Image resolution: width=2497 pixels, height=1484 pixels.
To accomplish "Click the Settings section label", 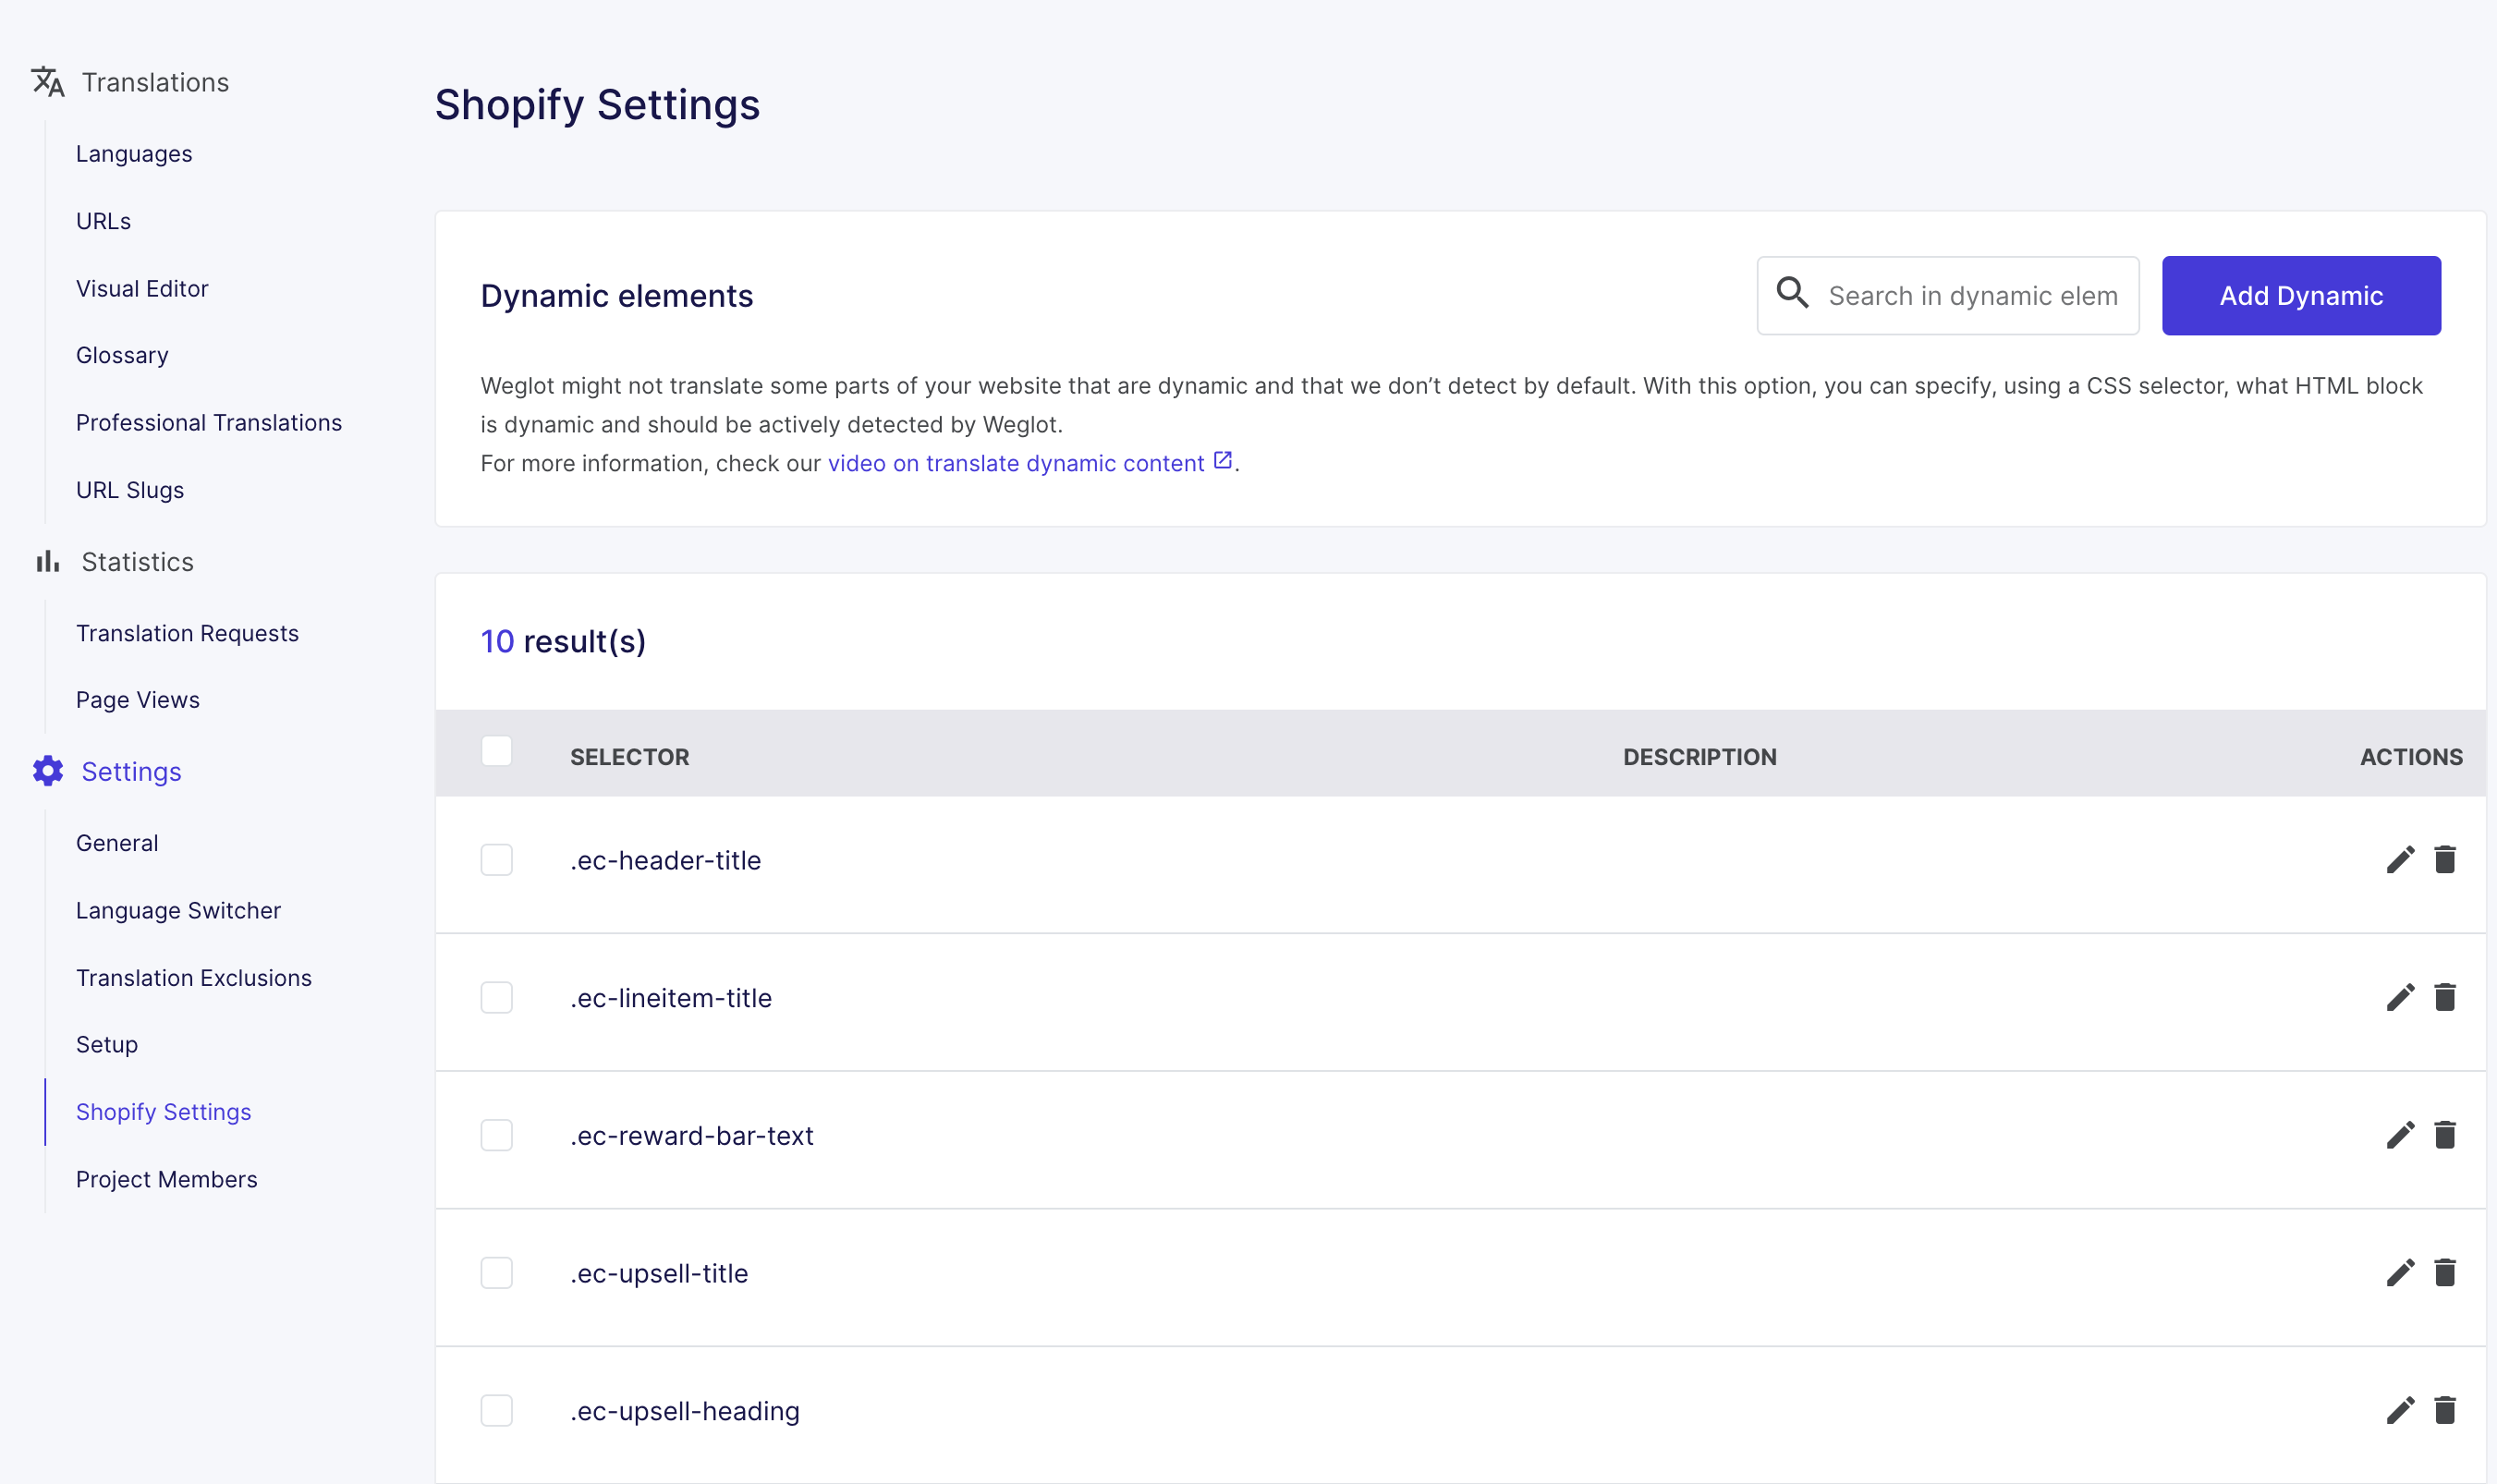I will pos(131,771).
